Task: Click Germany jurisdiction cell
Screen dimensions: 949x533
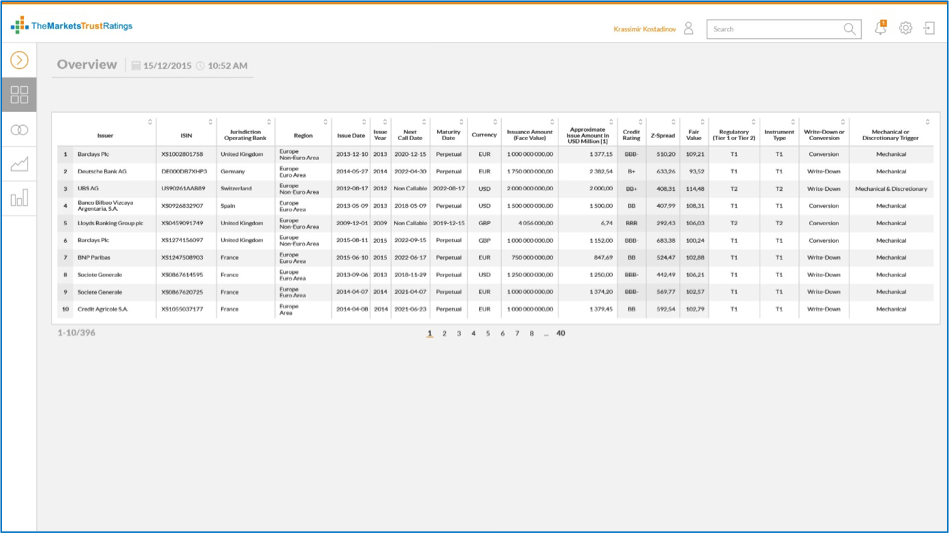Action: pyautogui.click(x=233, y=171)
